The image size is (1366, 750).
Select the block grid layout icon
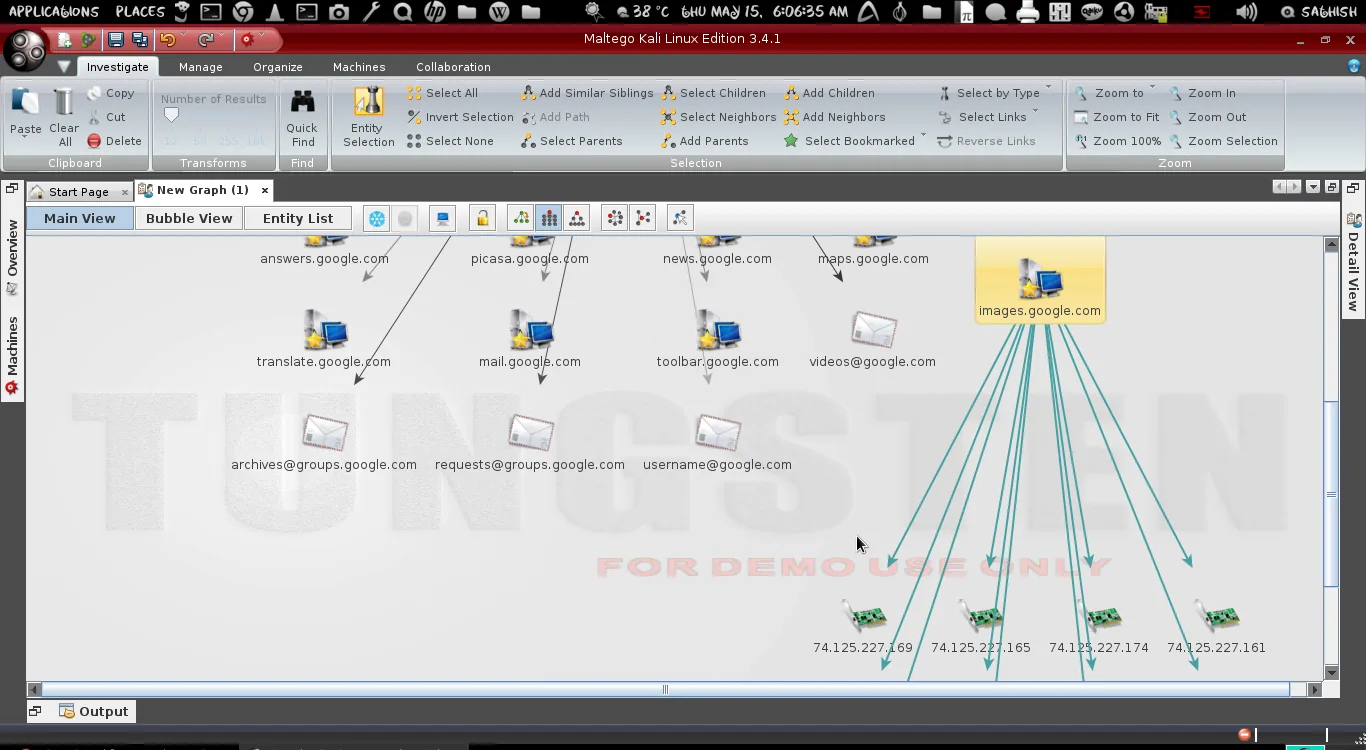[x=549, y=218]
